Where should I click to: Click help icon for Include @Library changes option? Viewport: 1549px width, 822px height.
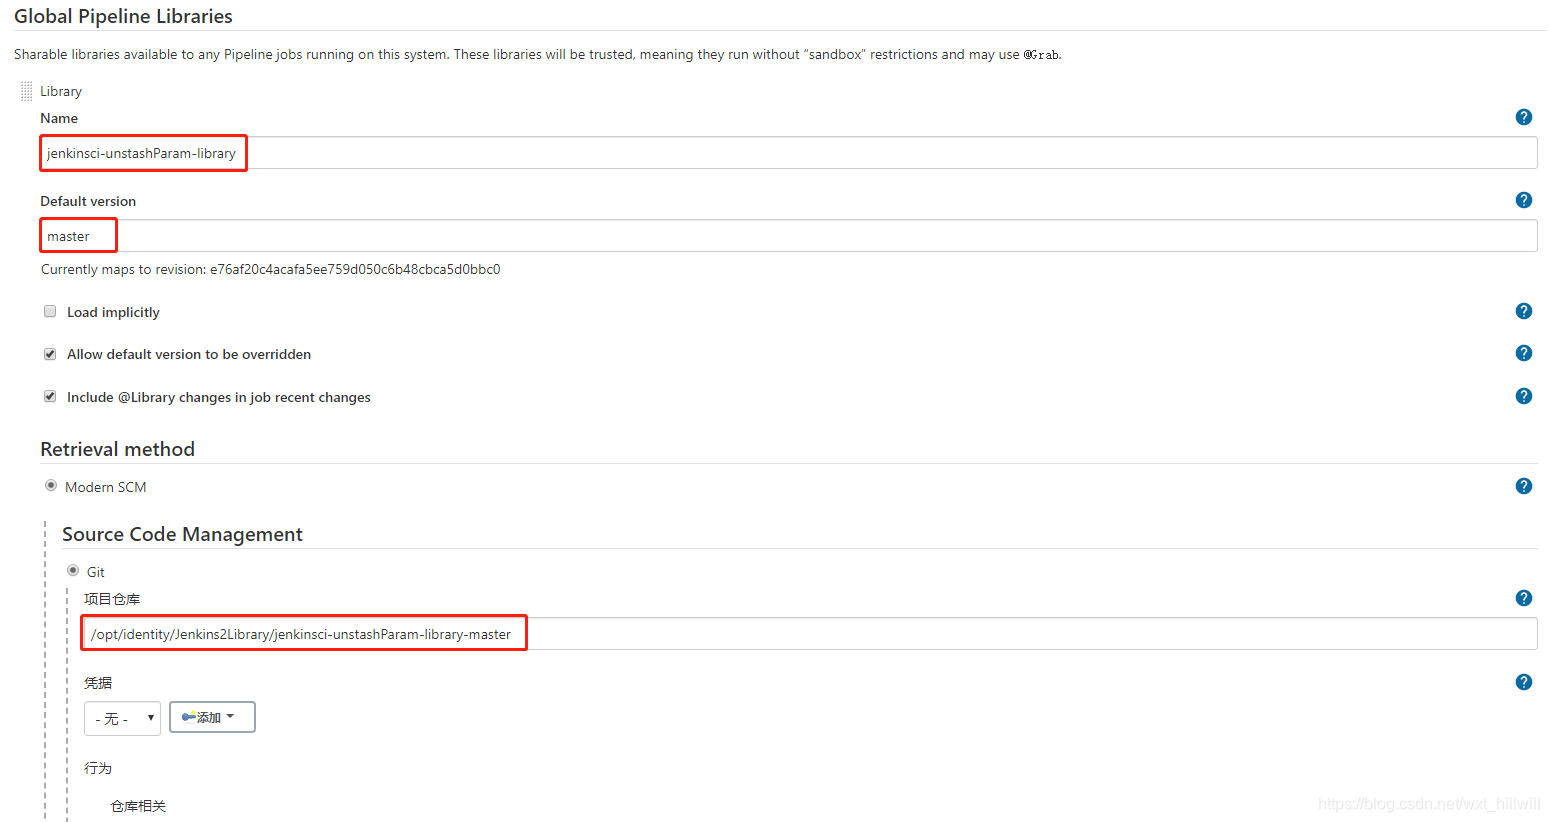click(1523, 395)
